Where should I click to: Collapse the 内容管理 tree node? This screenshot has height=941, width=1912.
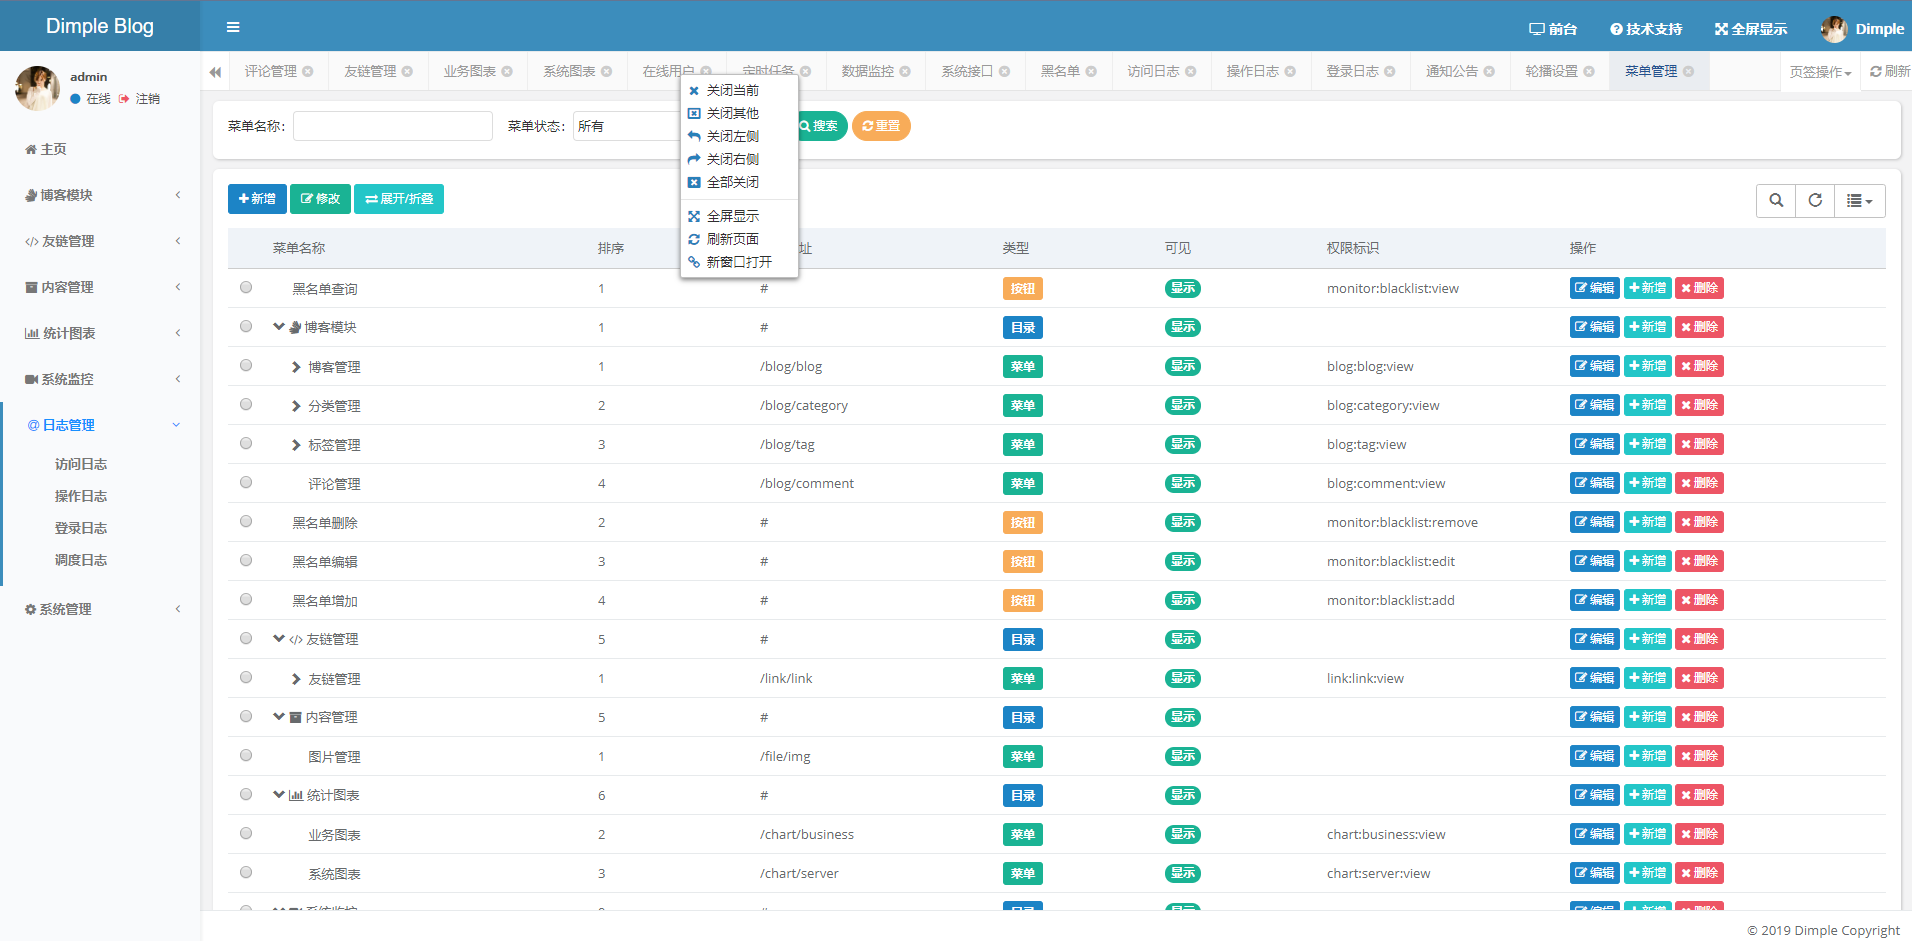coord(279,717)
